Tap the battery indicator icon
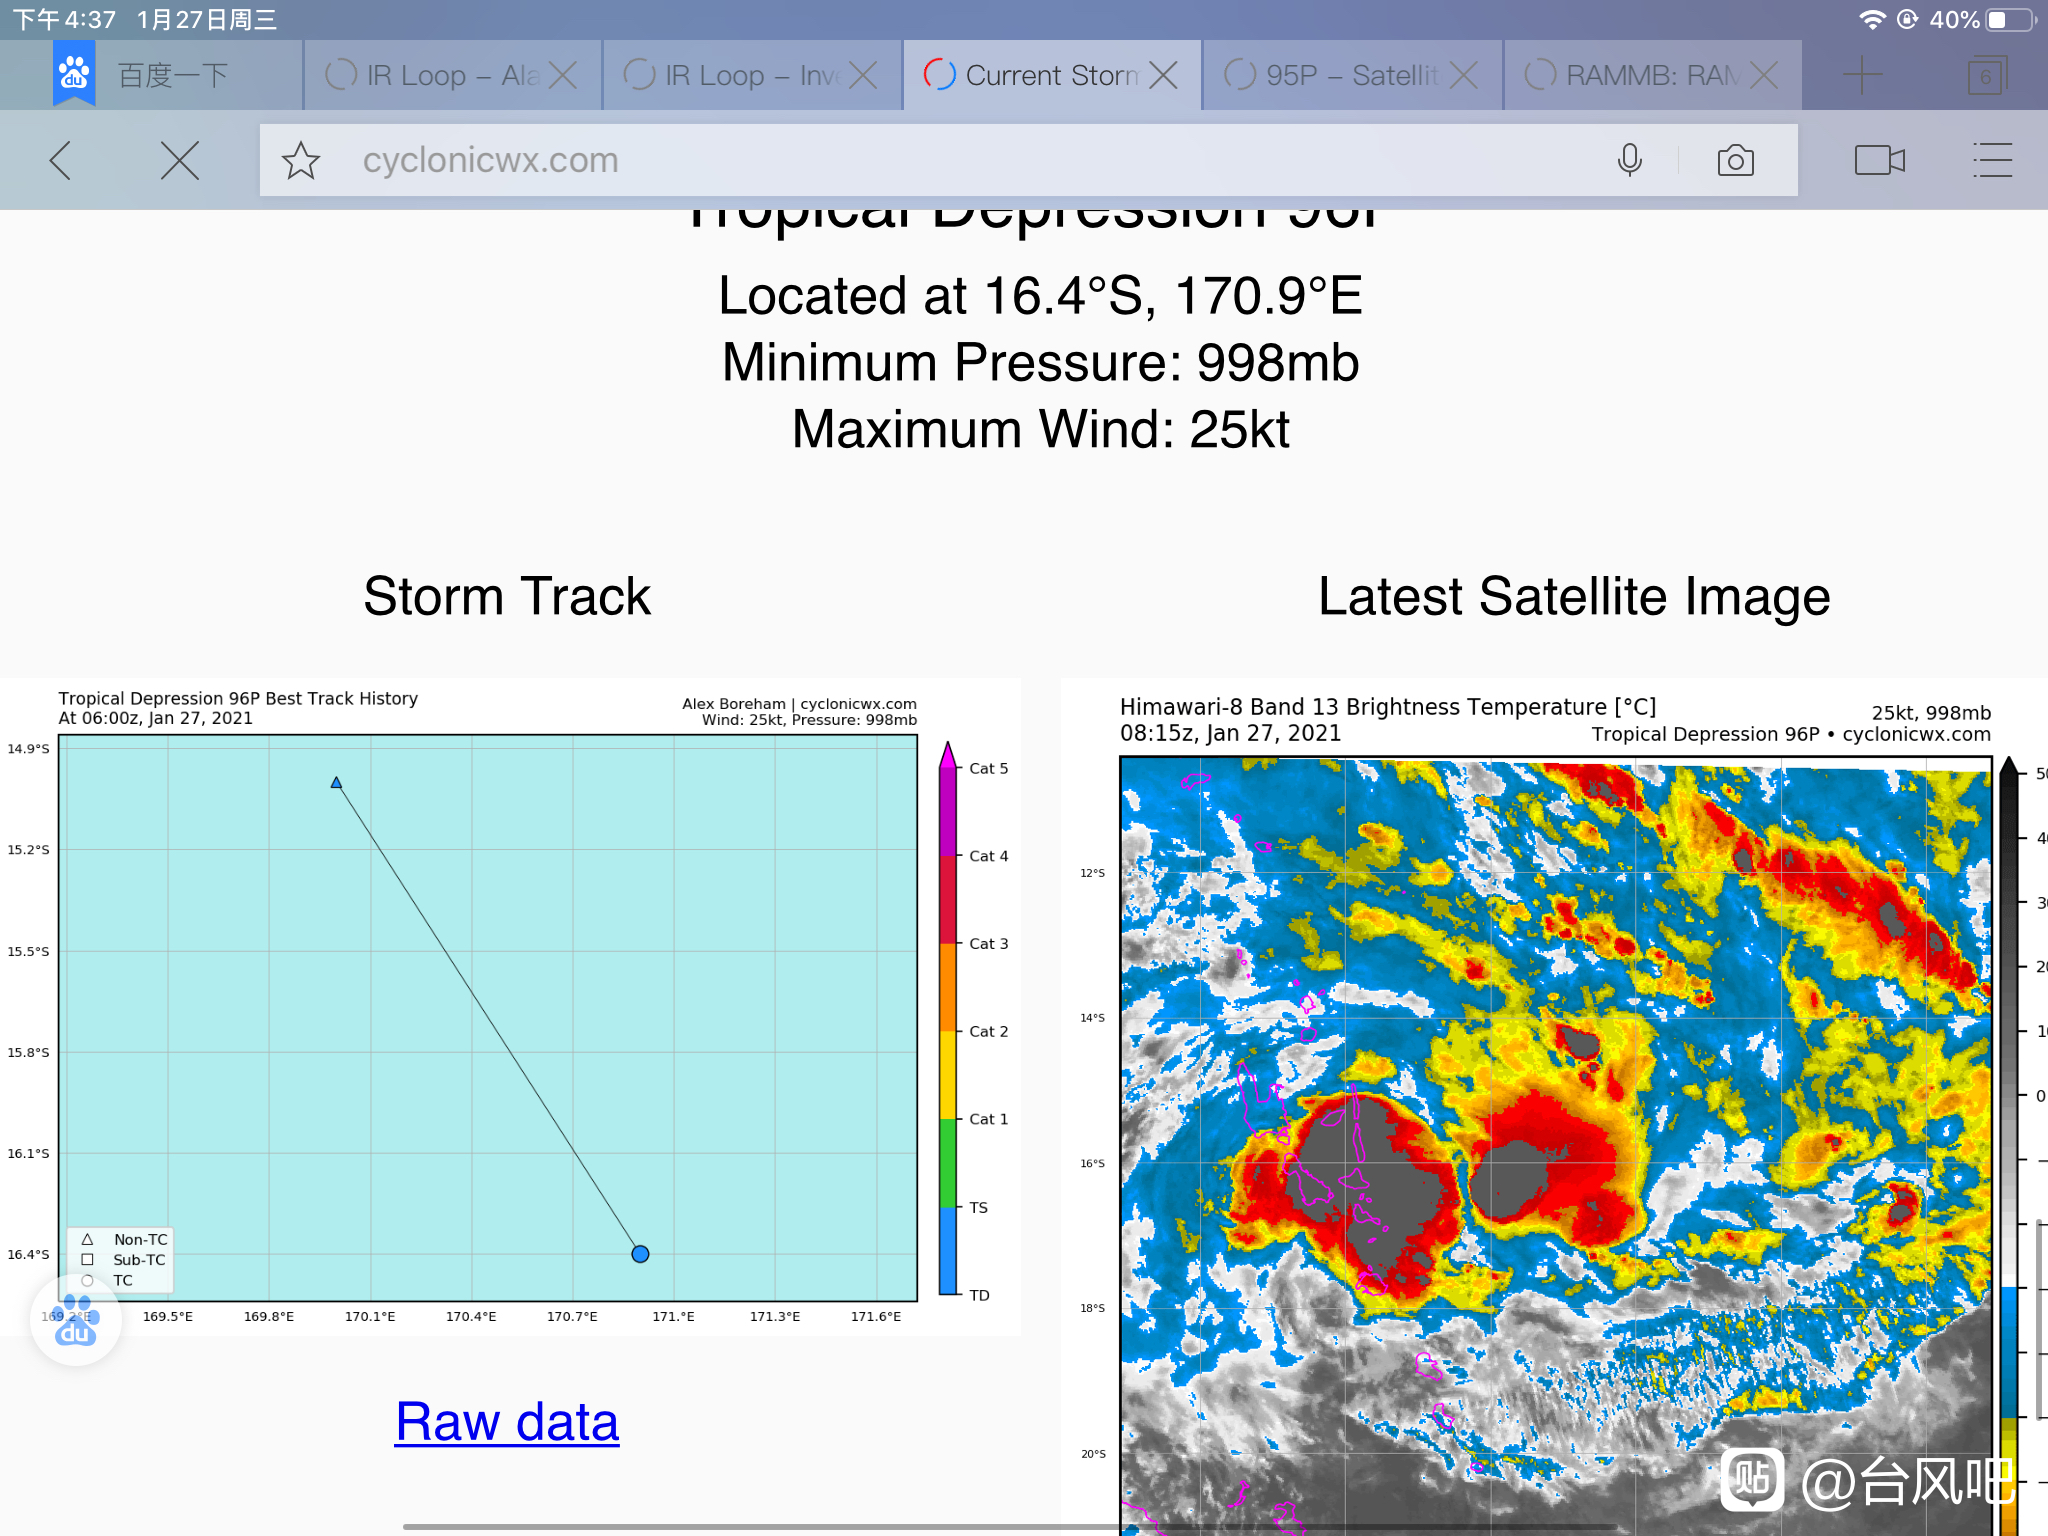 [2010, 19]
